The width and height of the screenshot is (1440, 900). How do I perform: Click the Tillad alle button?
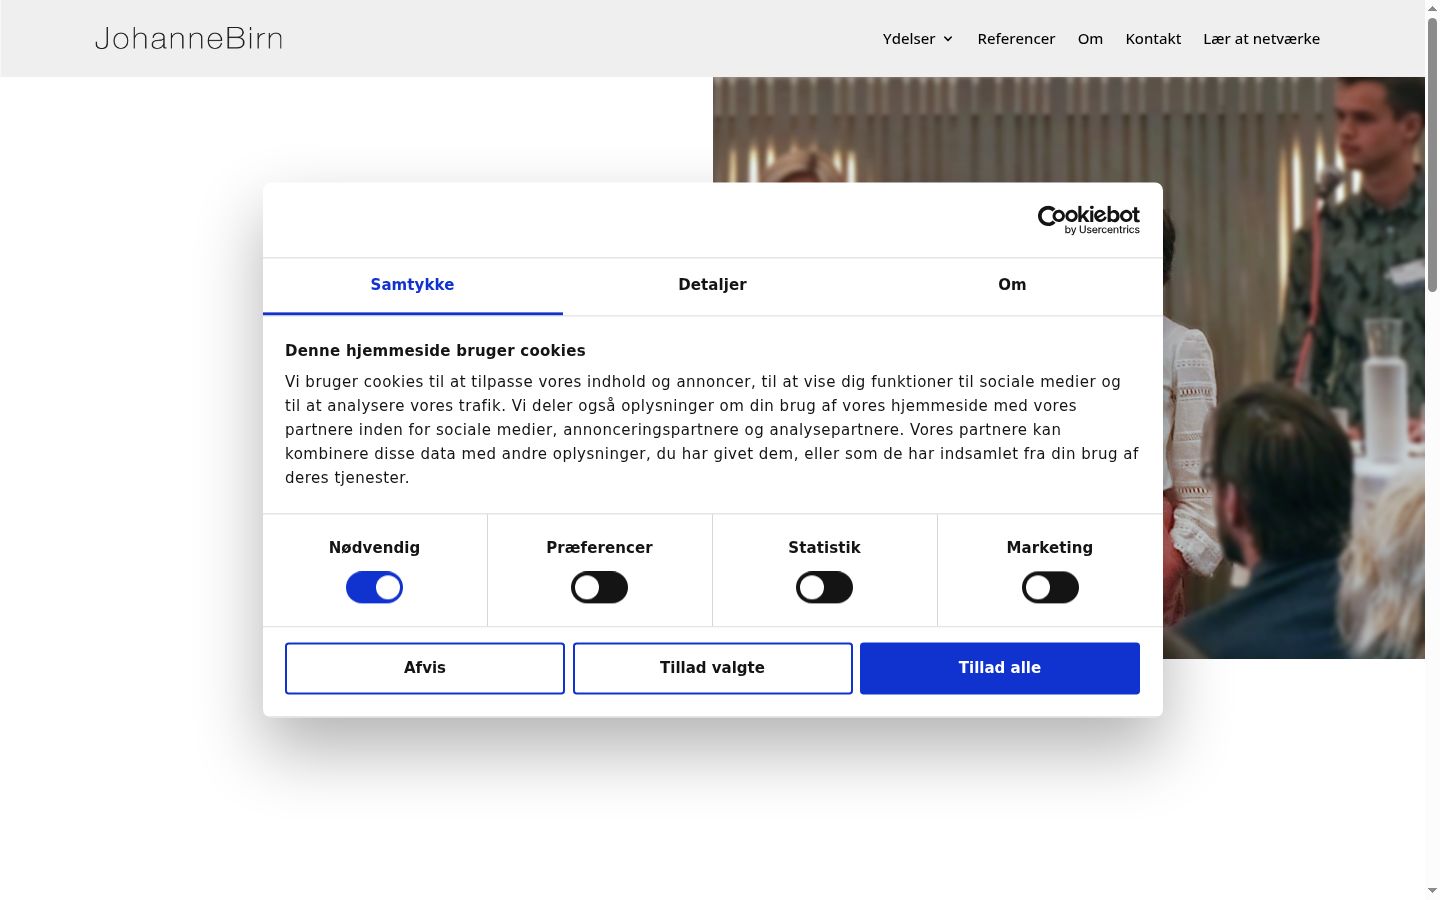[x=1000, y=668]
